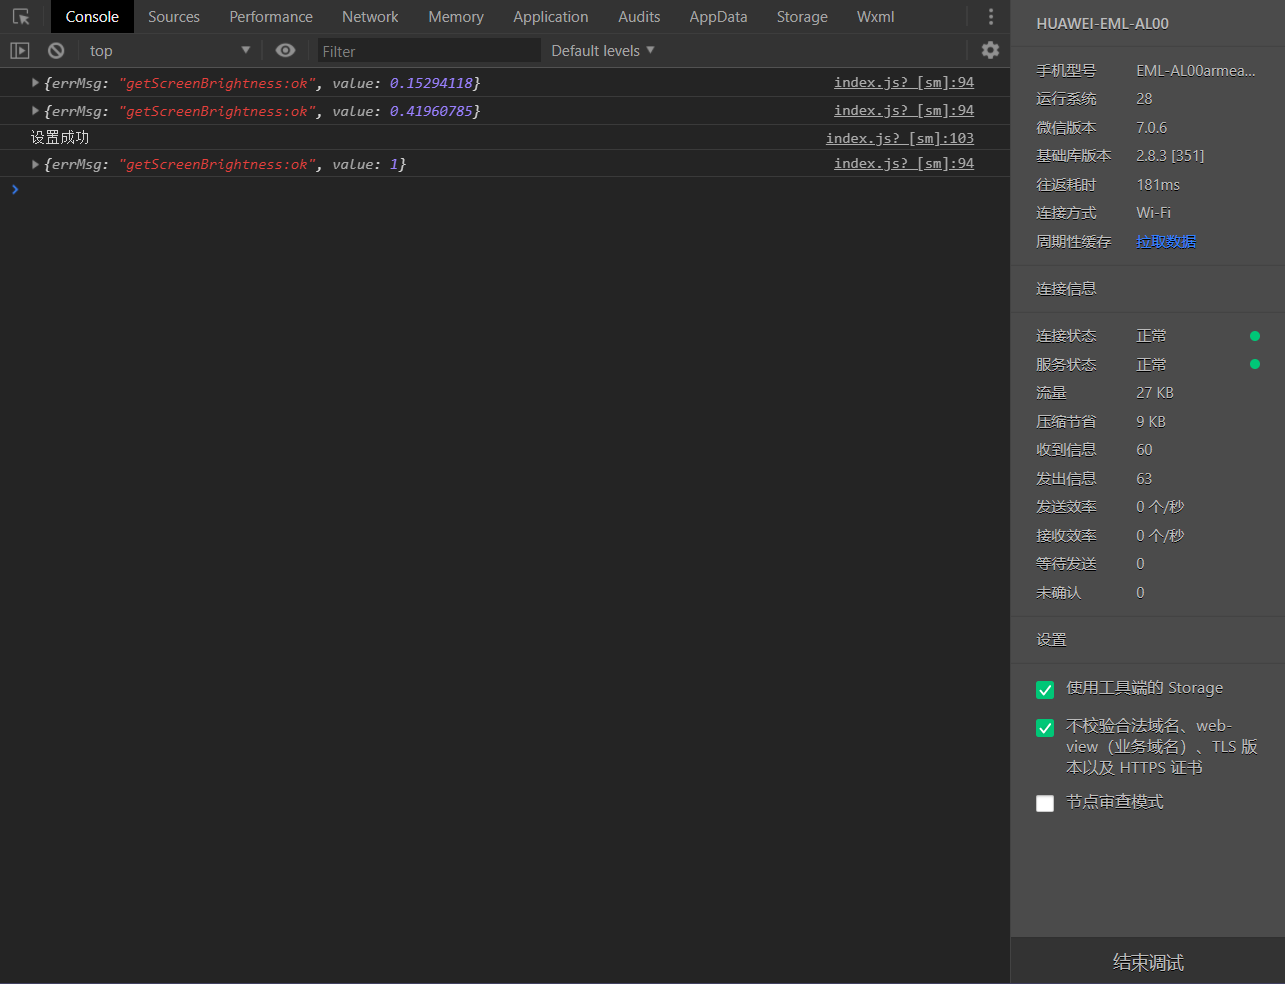Image resolution: width=1285 pixels, height=984 pixels.
Task: Toggle the live expression eye icon
Action: click(x=285, y=50)
